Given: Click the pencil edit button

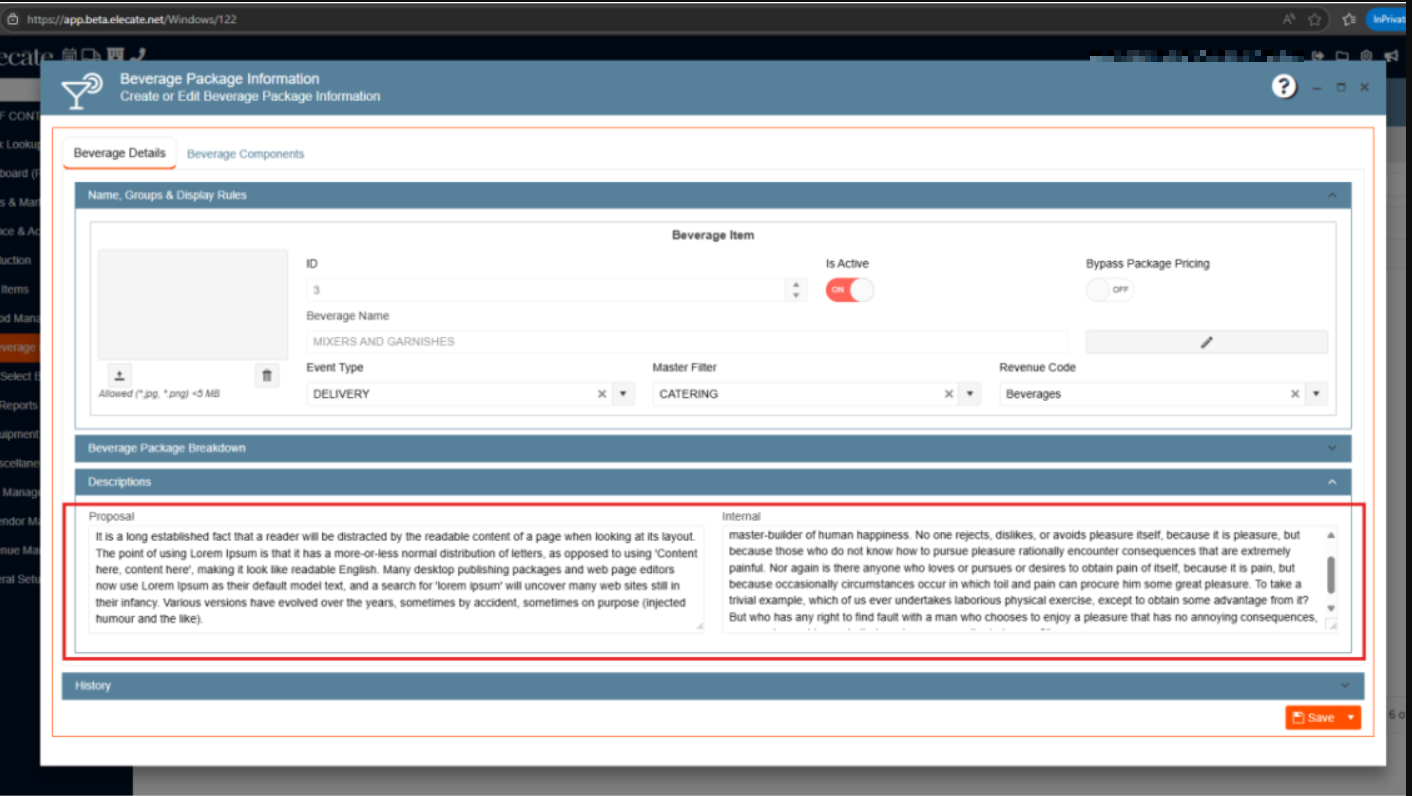Looking at the screenshot, I should (x=1206, y=342).
